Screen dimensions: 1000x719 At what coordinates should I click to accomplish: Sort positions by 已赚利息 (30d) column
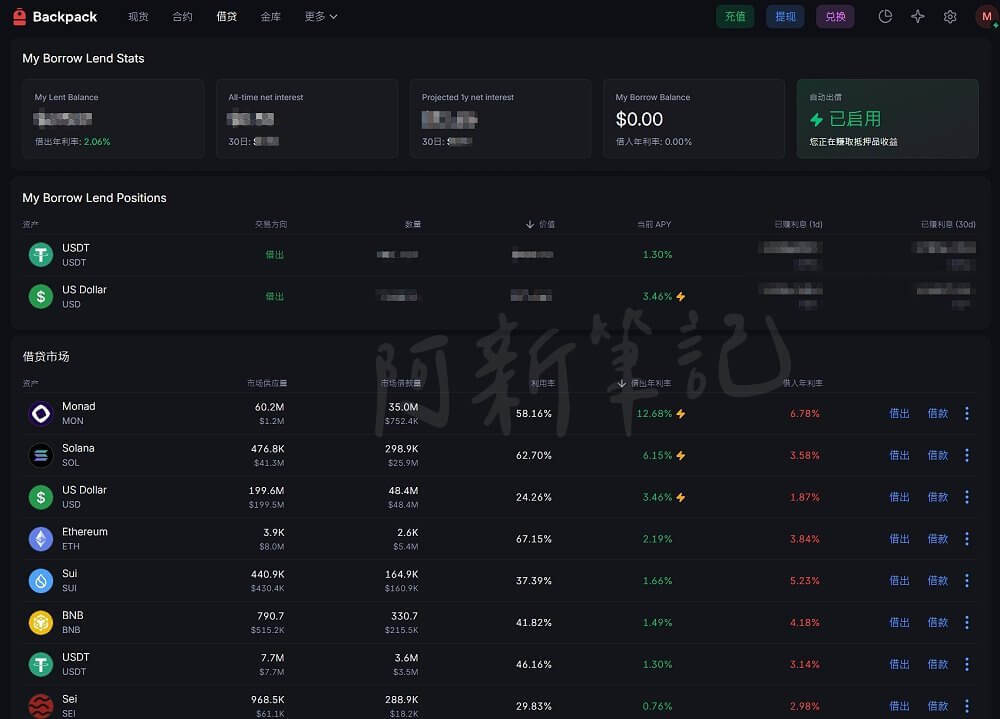click(x=948, y=224)
